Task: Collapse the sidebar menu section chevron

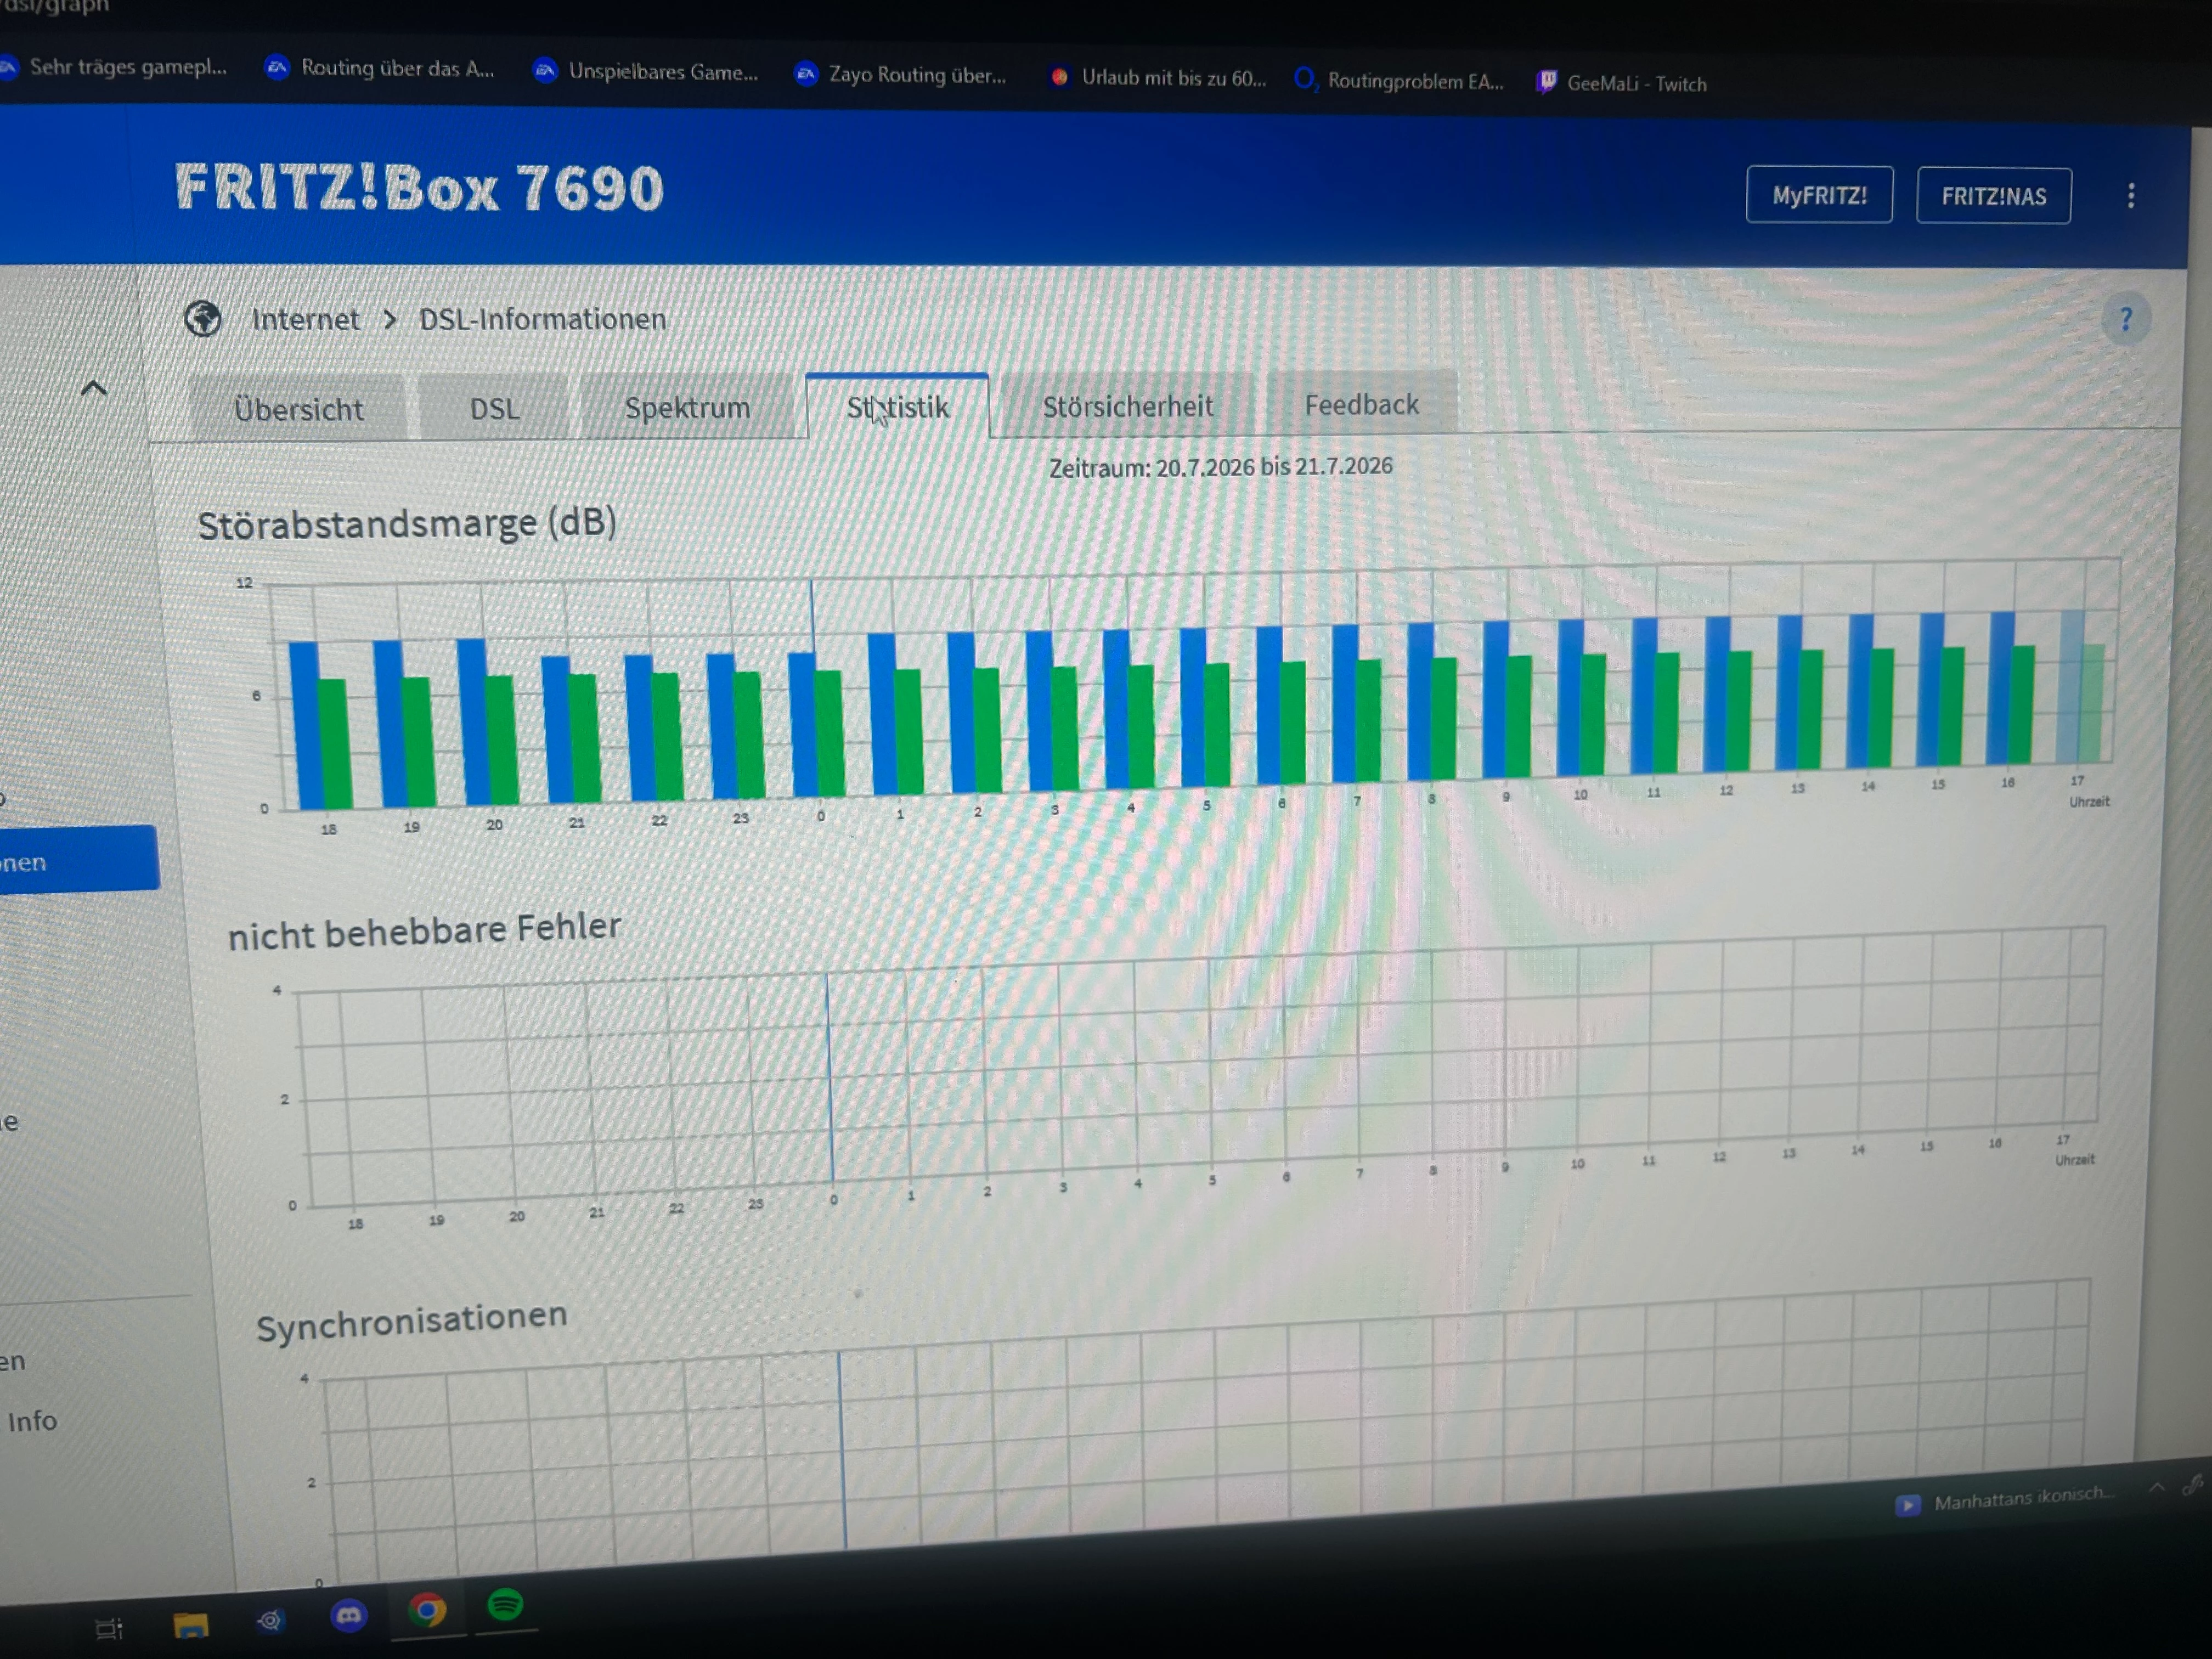Action: pyautogui.click(x=93, y=388)
